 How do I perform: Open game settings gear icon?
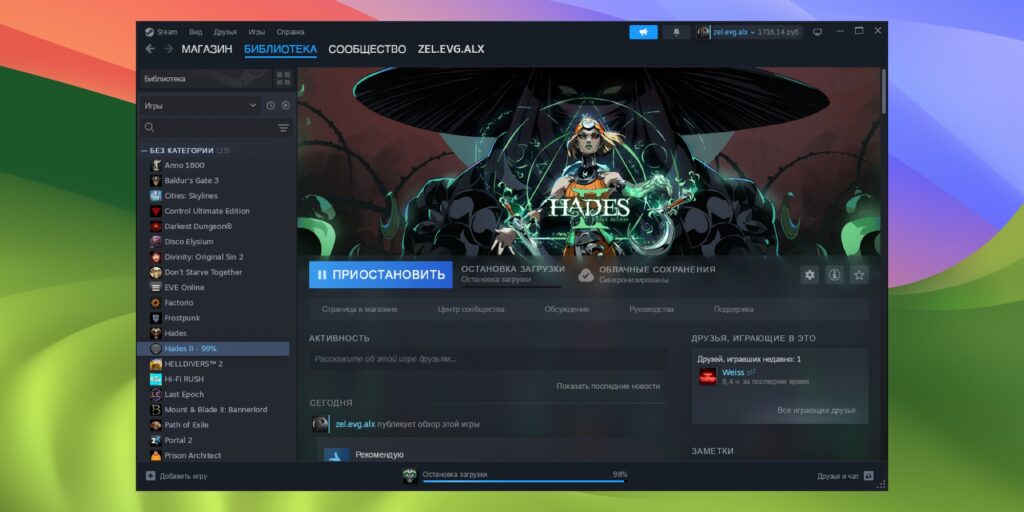tap(810, 275)
